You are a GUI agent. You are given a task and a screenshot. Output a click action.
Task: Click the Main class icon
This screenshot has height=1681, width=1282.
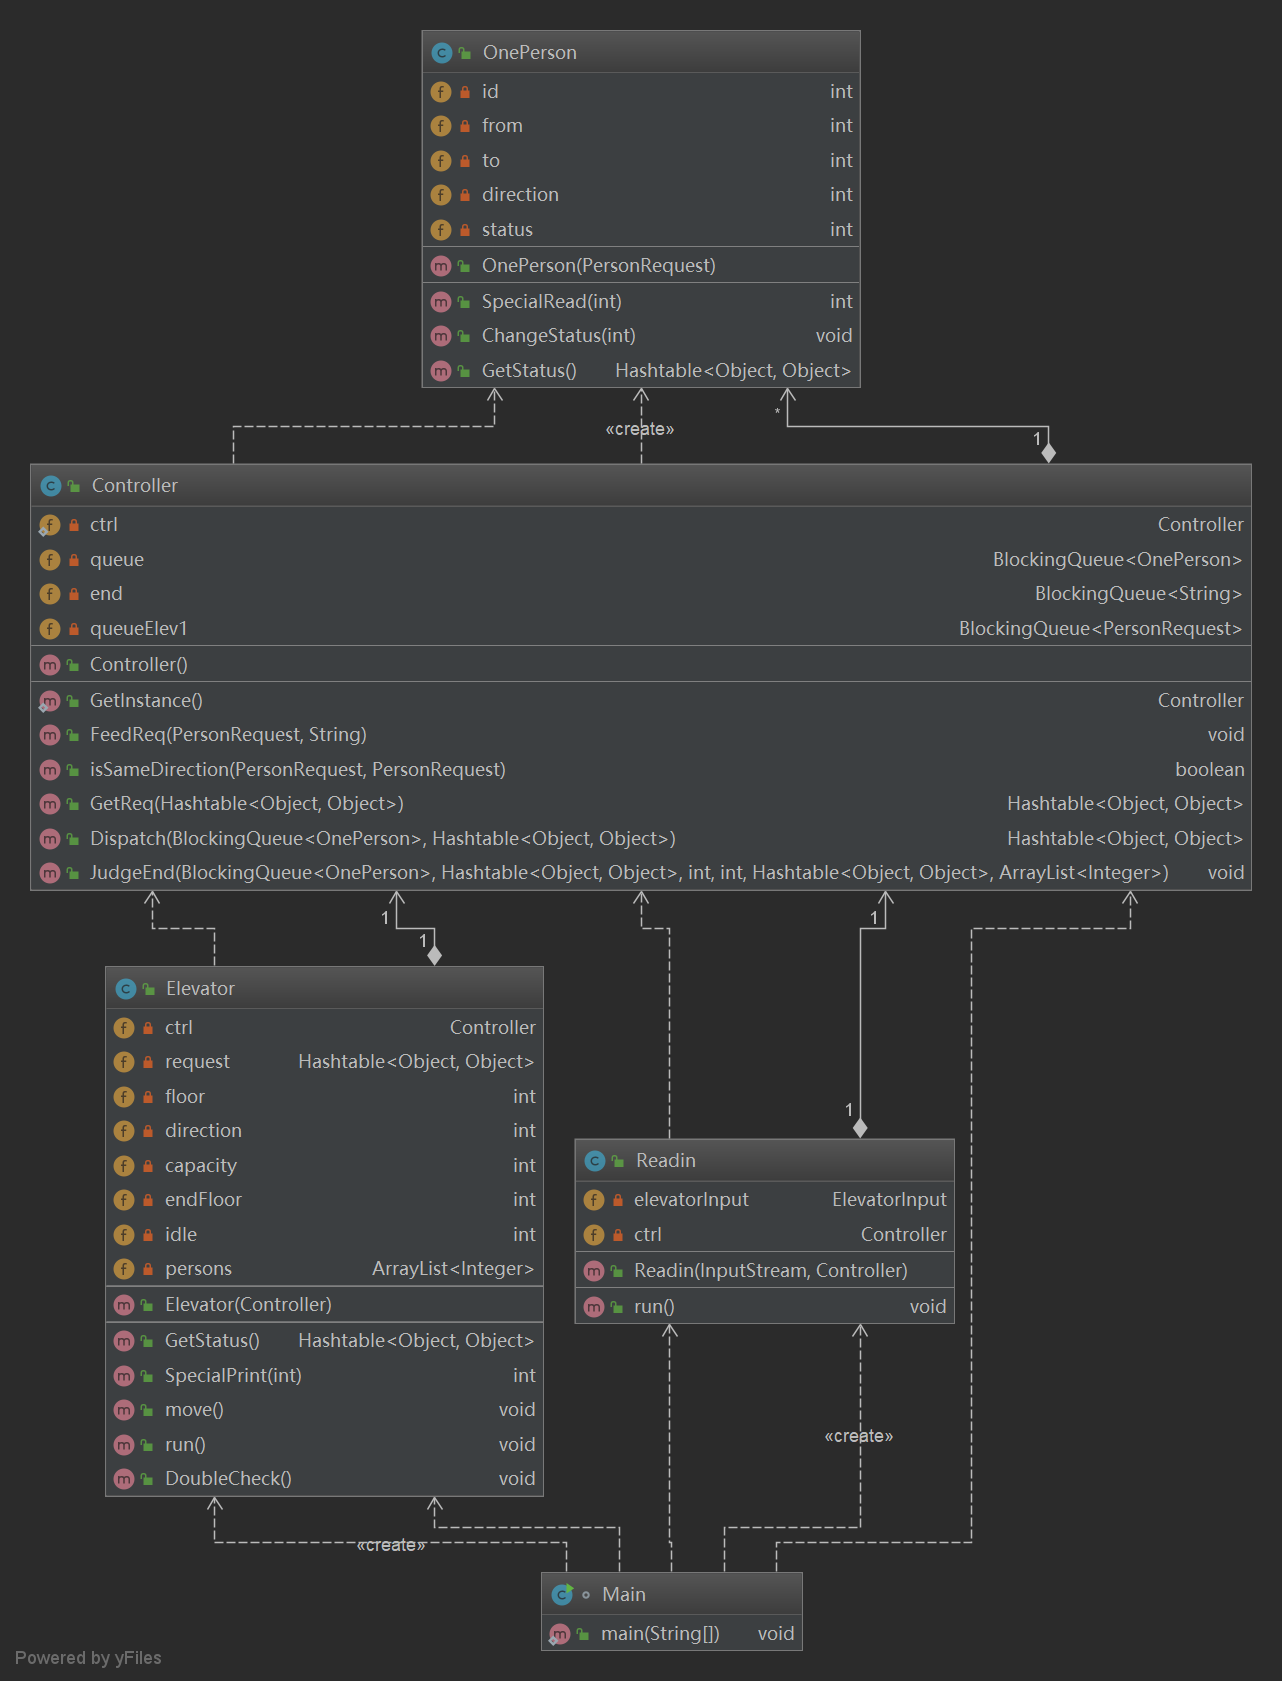[562, 1594]
